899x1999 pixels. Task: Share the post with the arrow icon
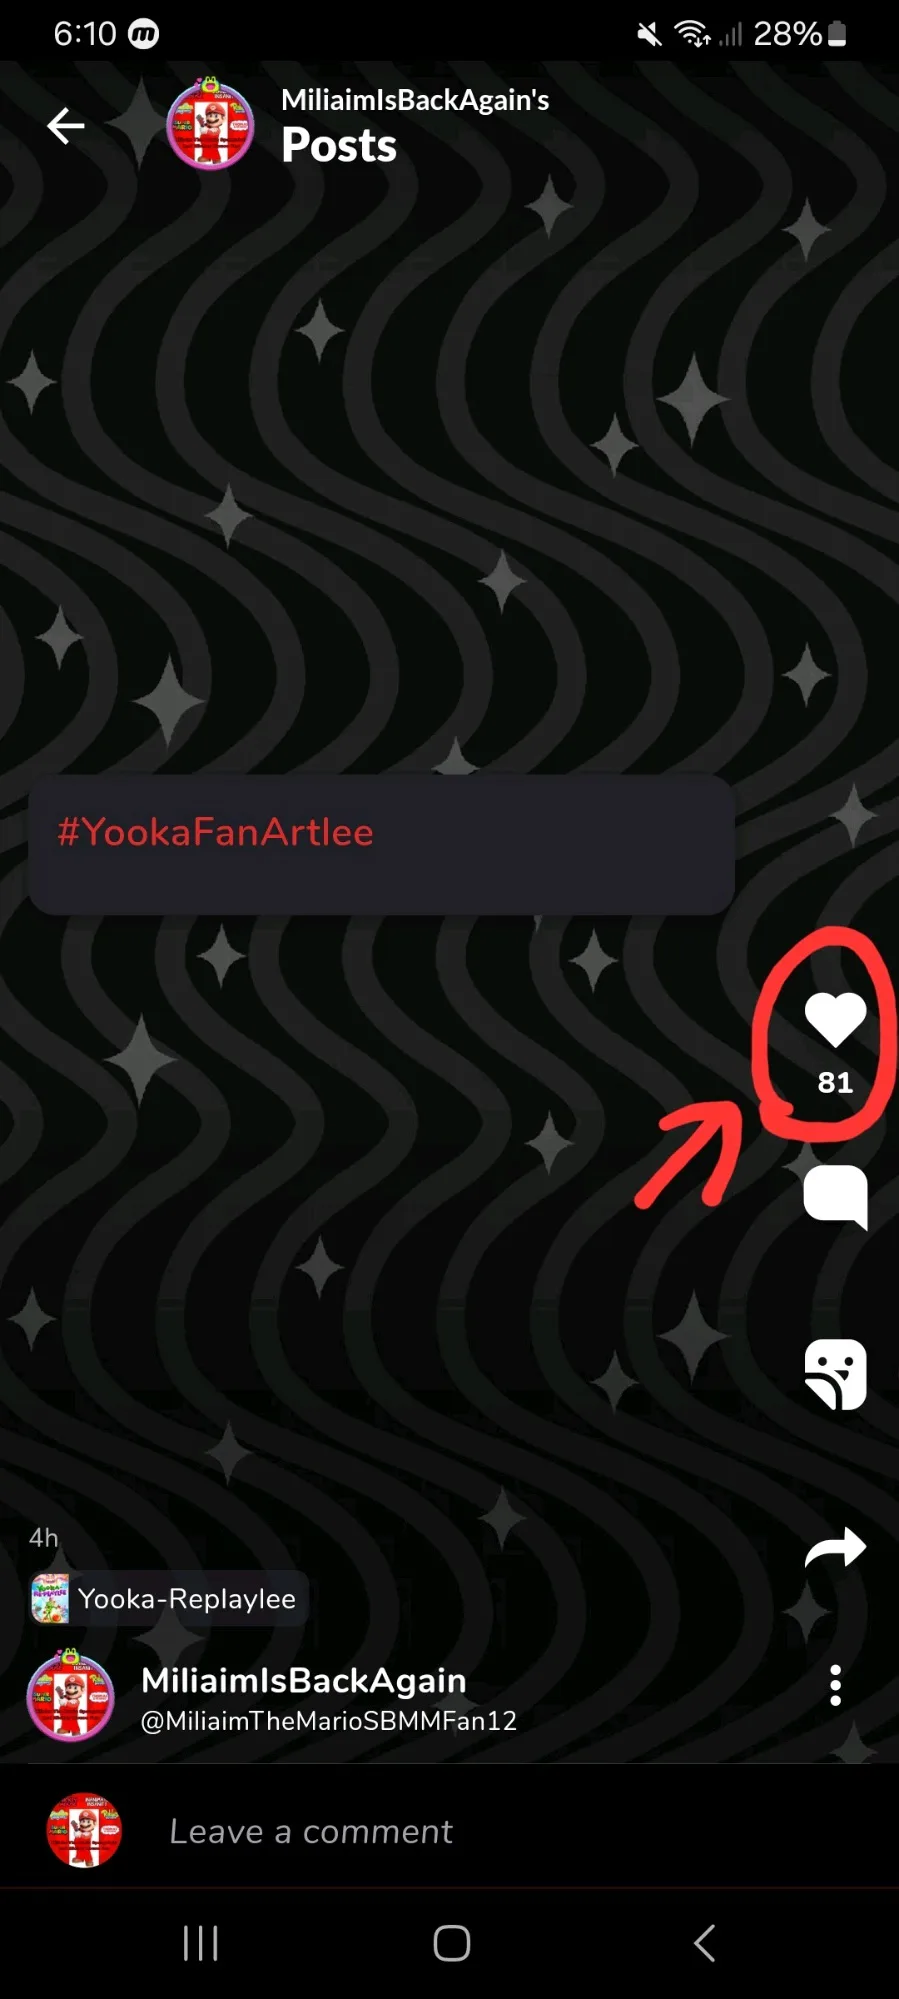(835, 1547)
